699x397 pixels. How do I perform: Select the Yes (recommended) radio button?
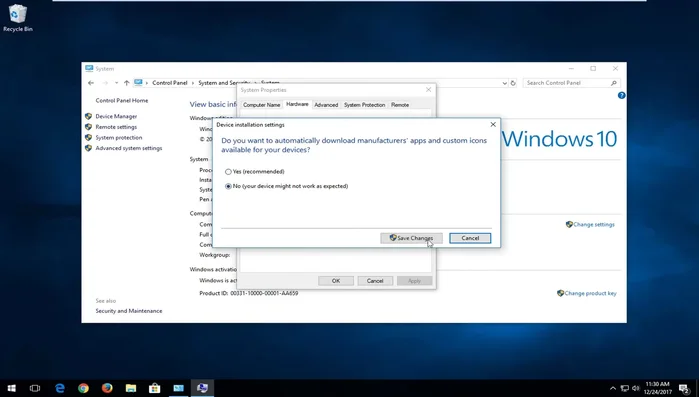coord(228,172)
